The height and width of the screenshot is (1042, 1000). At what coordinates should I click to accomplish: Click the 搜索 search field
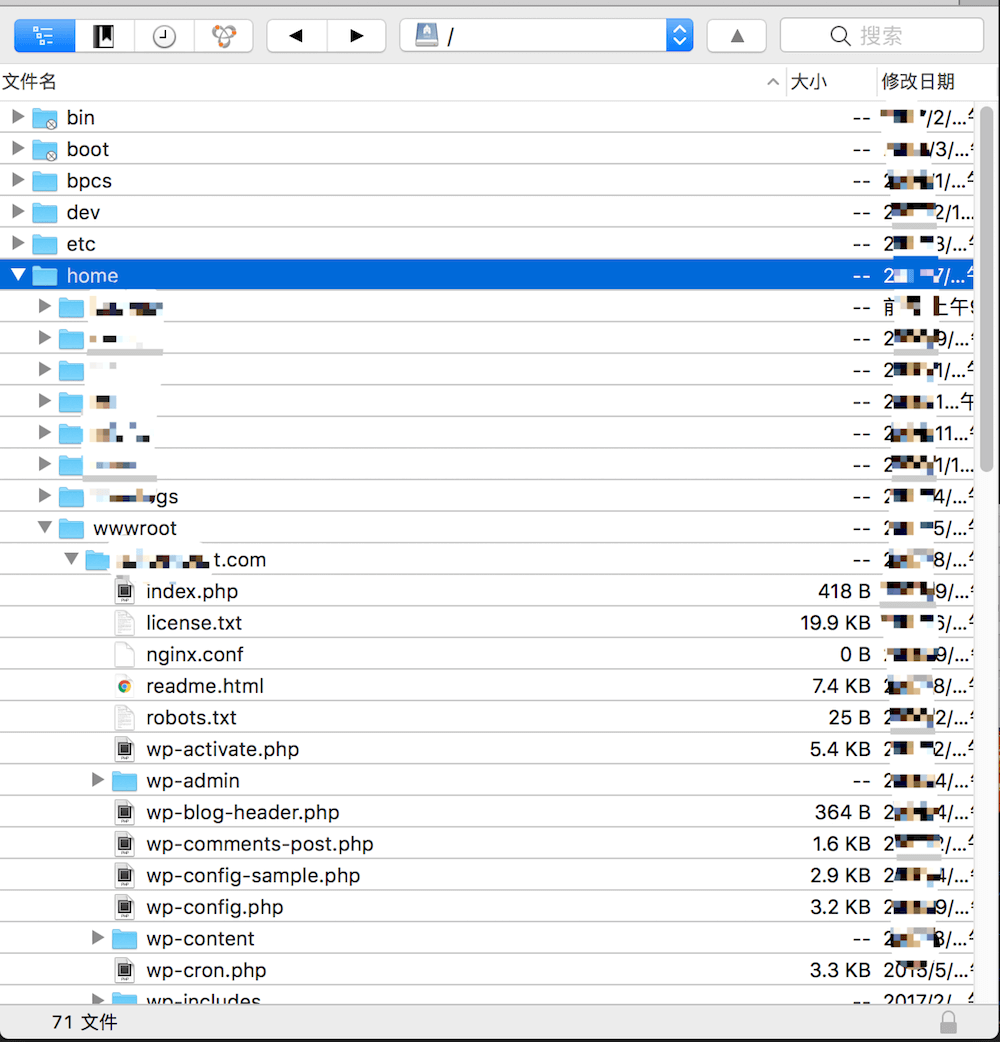(x=882, y=36)
